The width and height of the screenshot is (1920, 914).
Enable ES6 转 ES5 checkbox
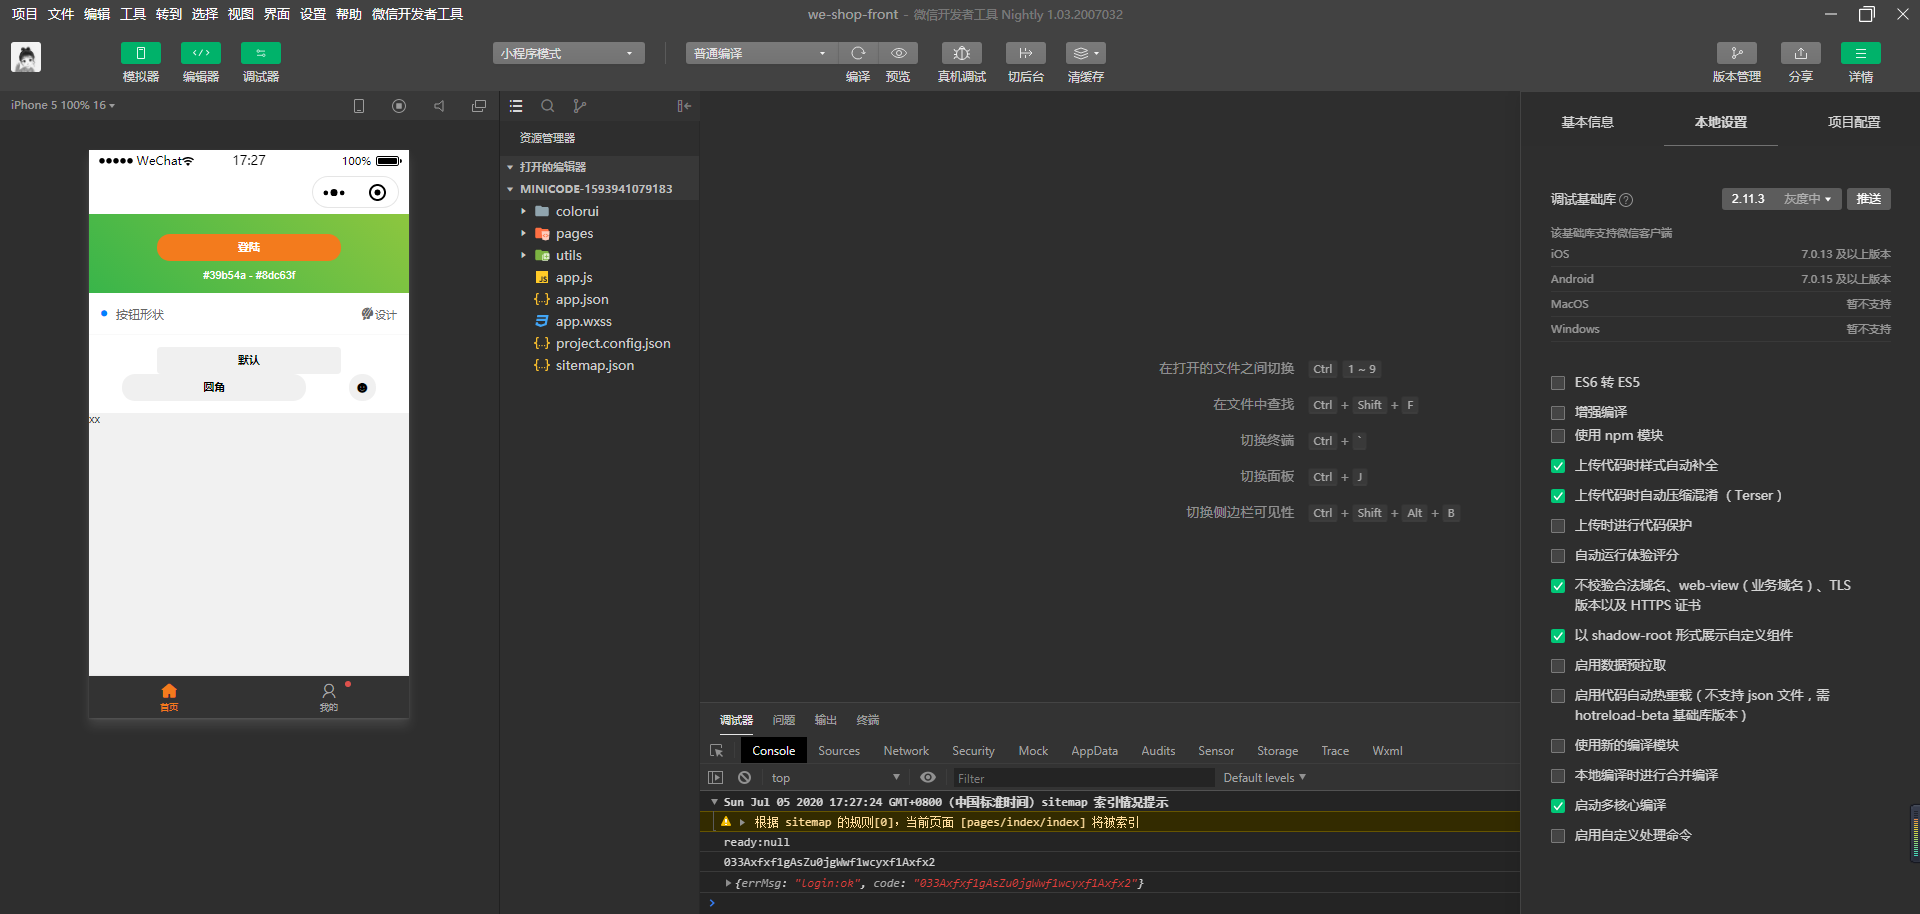click(1558, 383)
